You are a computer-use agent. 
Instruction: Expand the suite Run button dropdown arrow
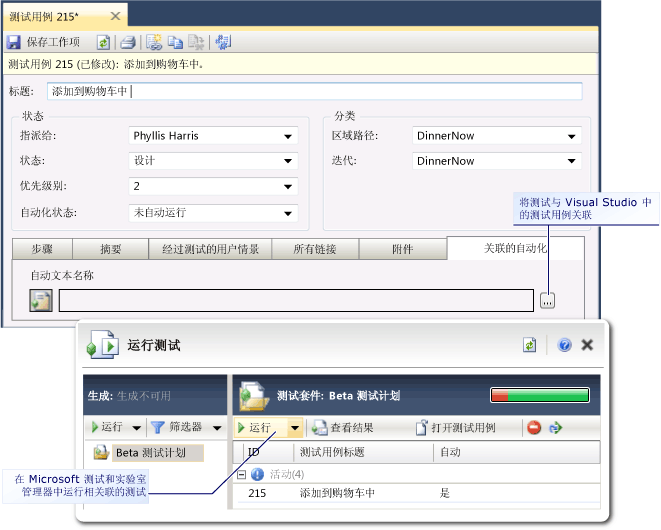(295, 428)
